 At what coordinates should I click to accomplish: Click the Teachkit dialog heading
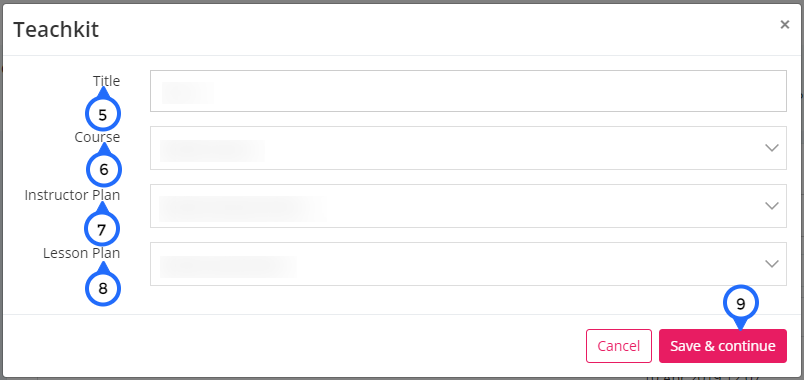(56, 30)
